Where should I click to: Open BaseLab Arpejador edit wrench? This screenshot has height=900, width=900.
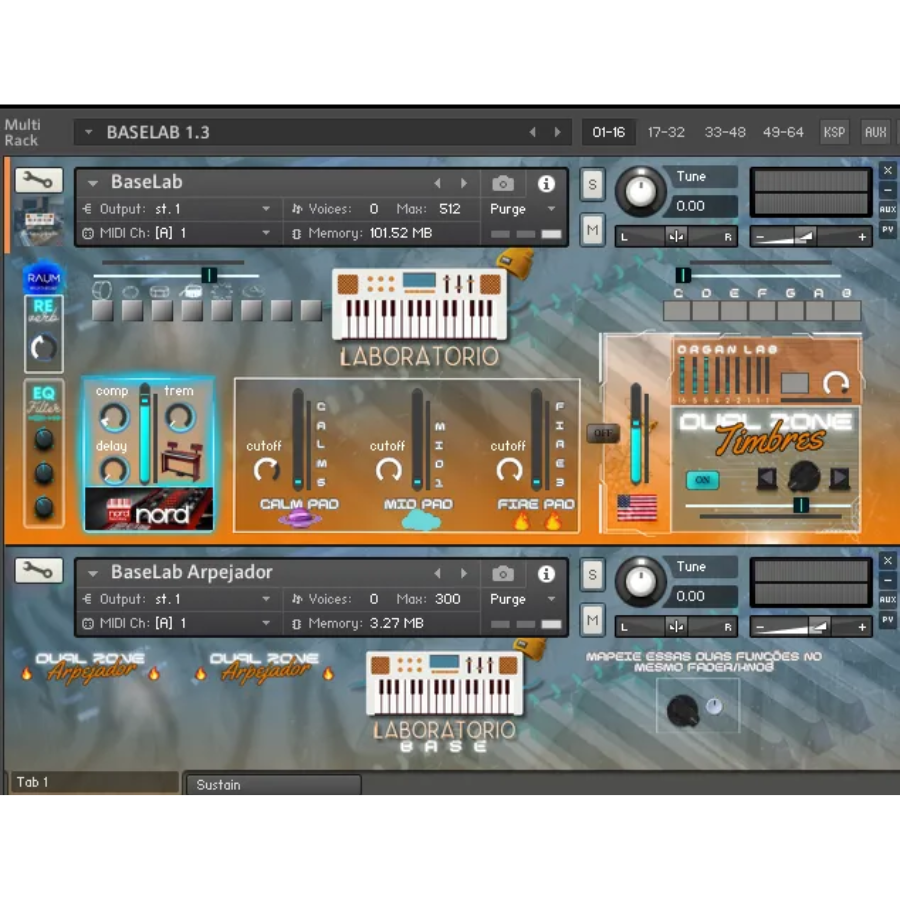click(x=38, y=571)
